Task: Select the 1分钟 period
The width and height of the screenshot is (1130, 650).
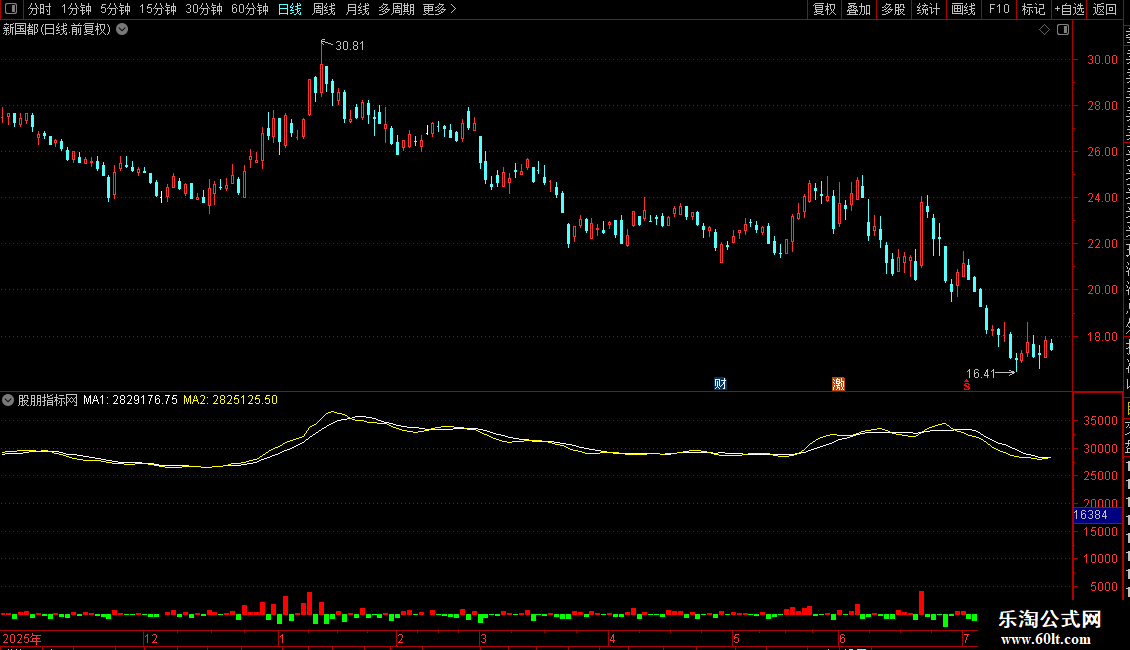Action: (76, 9)
